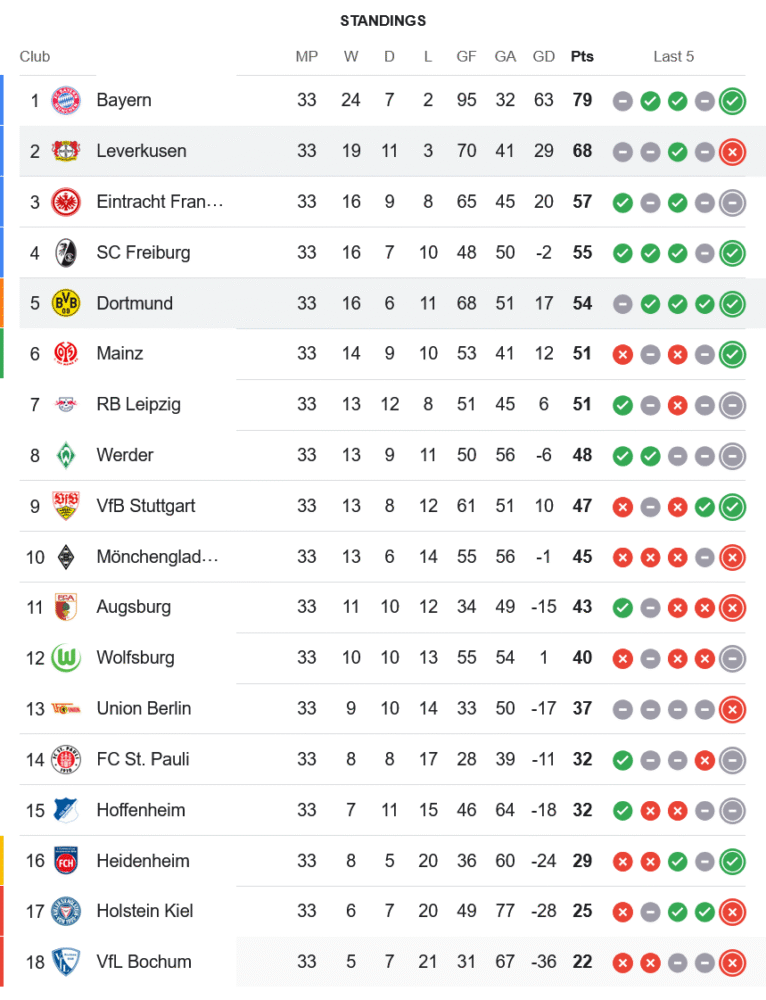Open the RB Leipzig logo icon
Viewport: 766px width, 1000px height.
pyautogui.click(x=66, y=404)
